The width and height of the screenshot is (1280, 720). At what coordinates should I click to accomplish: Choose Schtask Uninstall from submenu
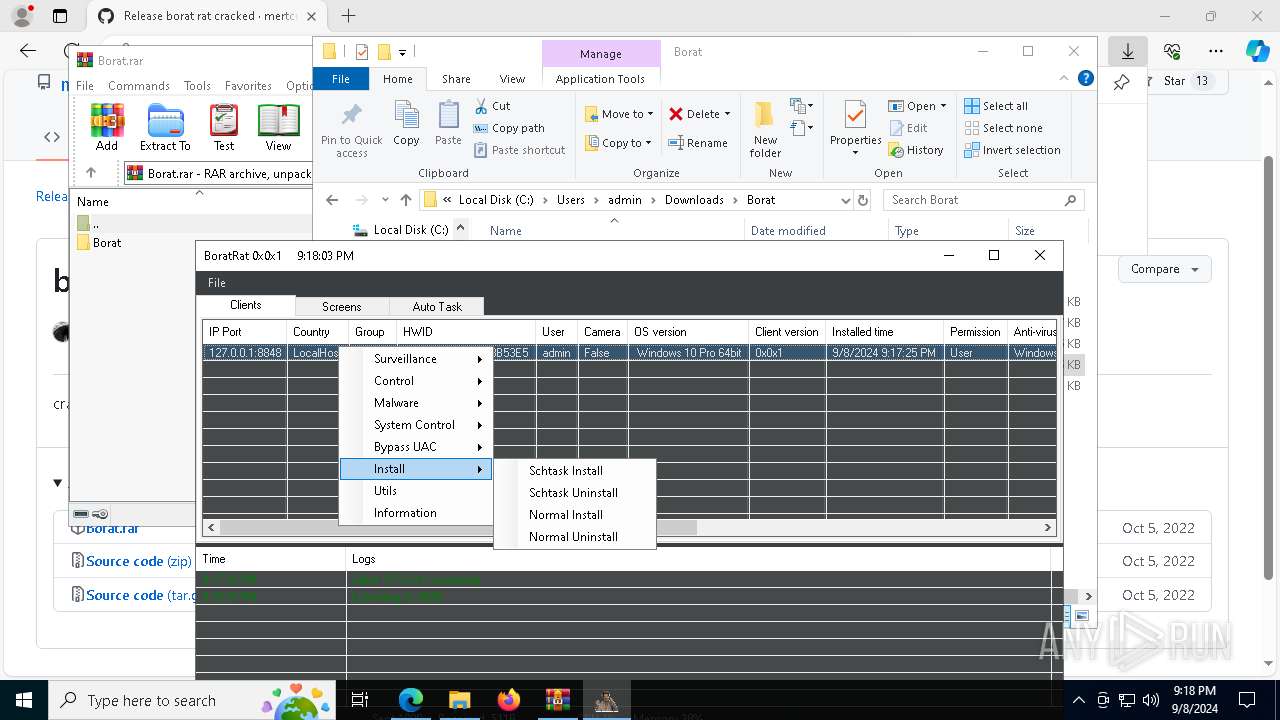coord(575,493)
